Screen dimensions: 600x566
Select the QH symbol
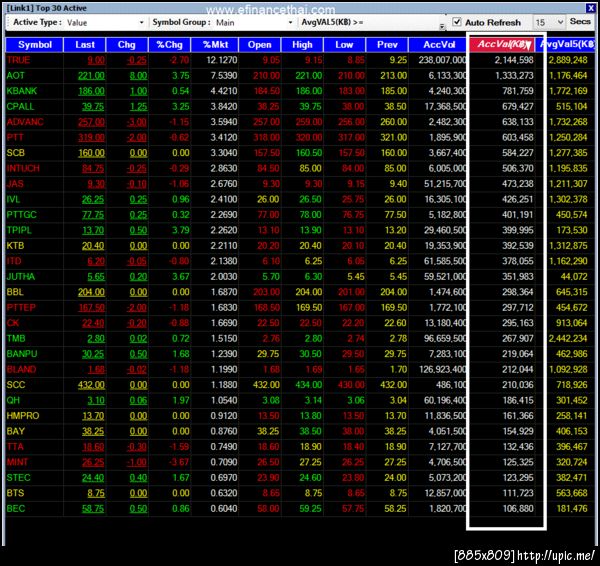coord(13,400)
